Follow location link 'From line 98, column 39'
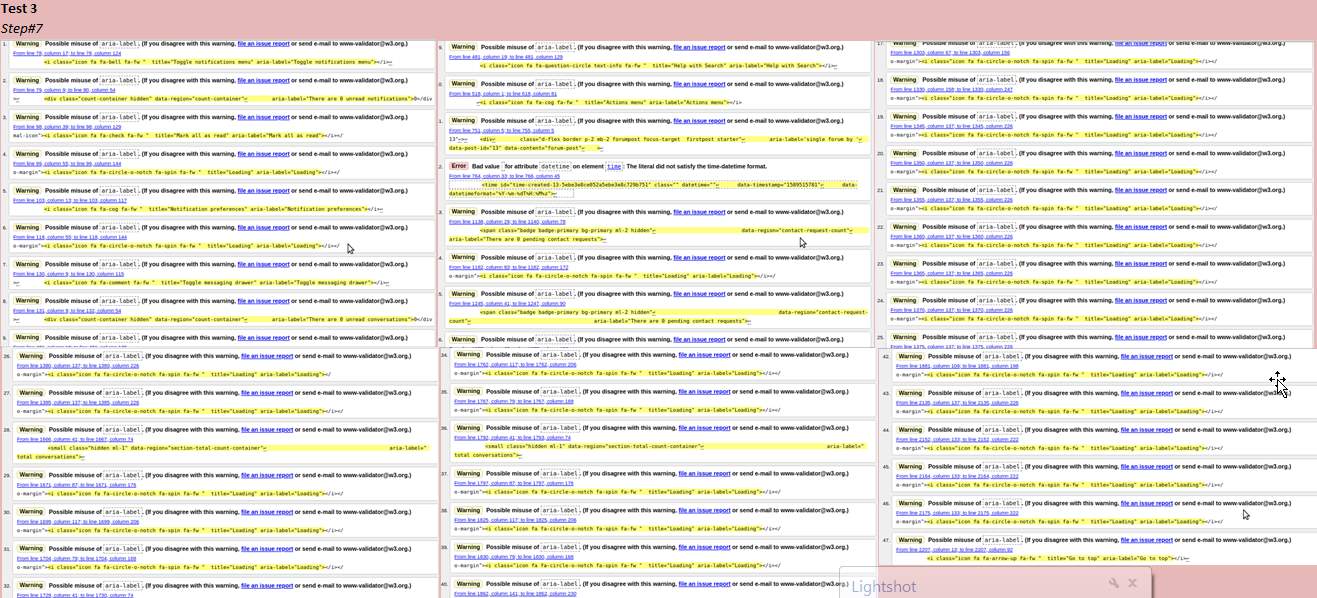 [67, 127]
